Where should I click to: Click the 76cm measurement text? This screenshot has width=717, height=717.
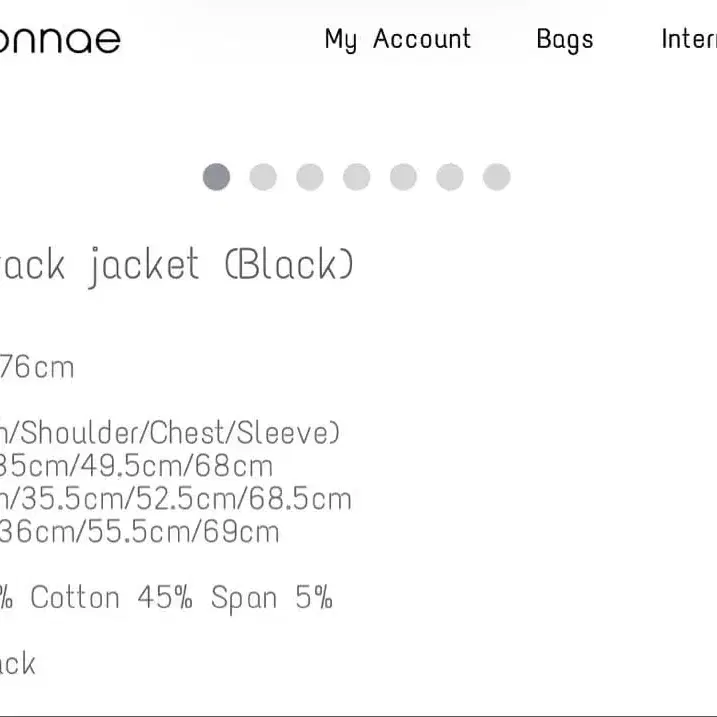(36, 367)
